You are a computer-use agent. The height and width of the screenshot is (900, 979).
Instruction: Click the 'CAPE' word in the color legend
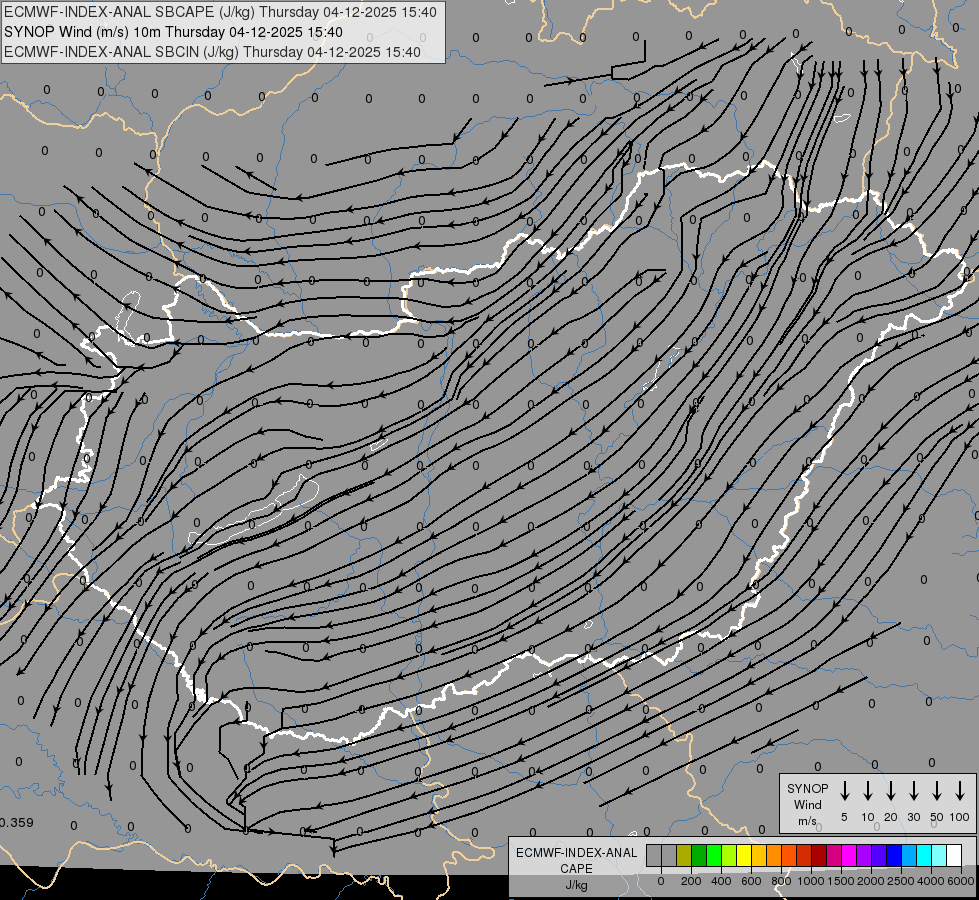coord(576,868)
